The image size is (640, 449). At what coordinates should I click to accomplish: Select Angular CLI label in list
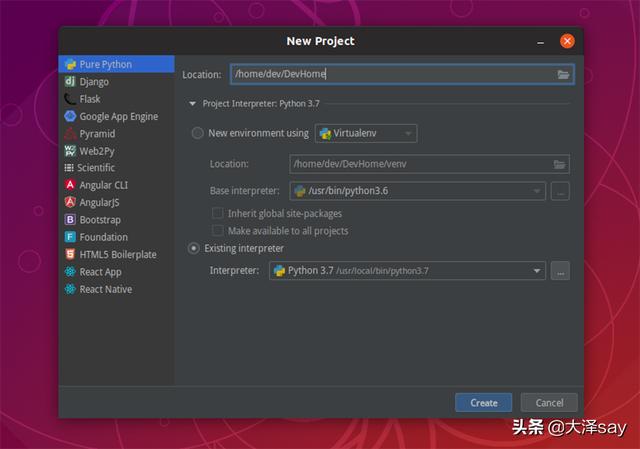pos(104,185)
